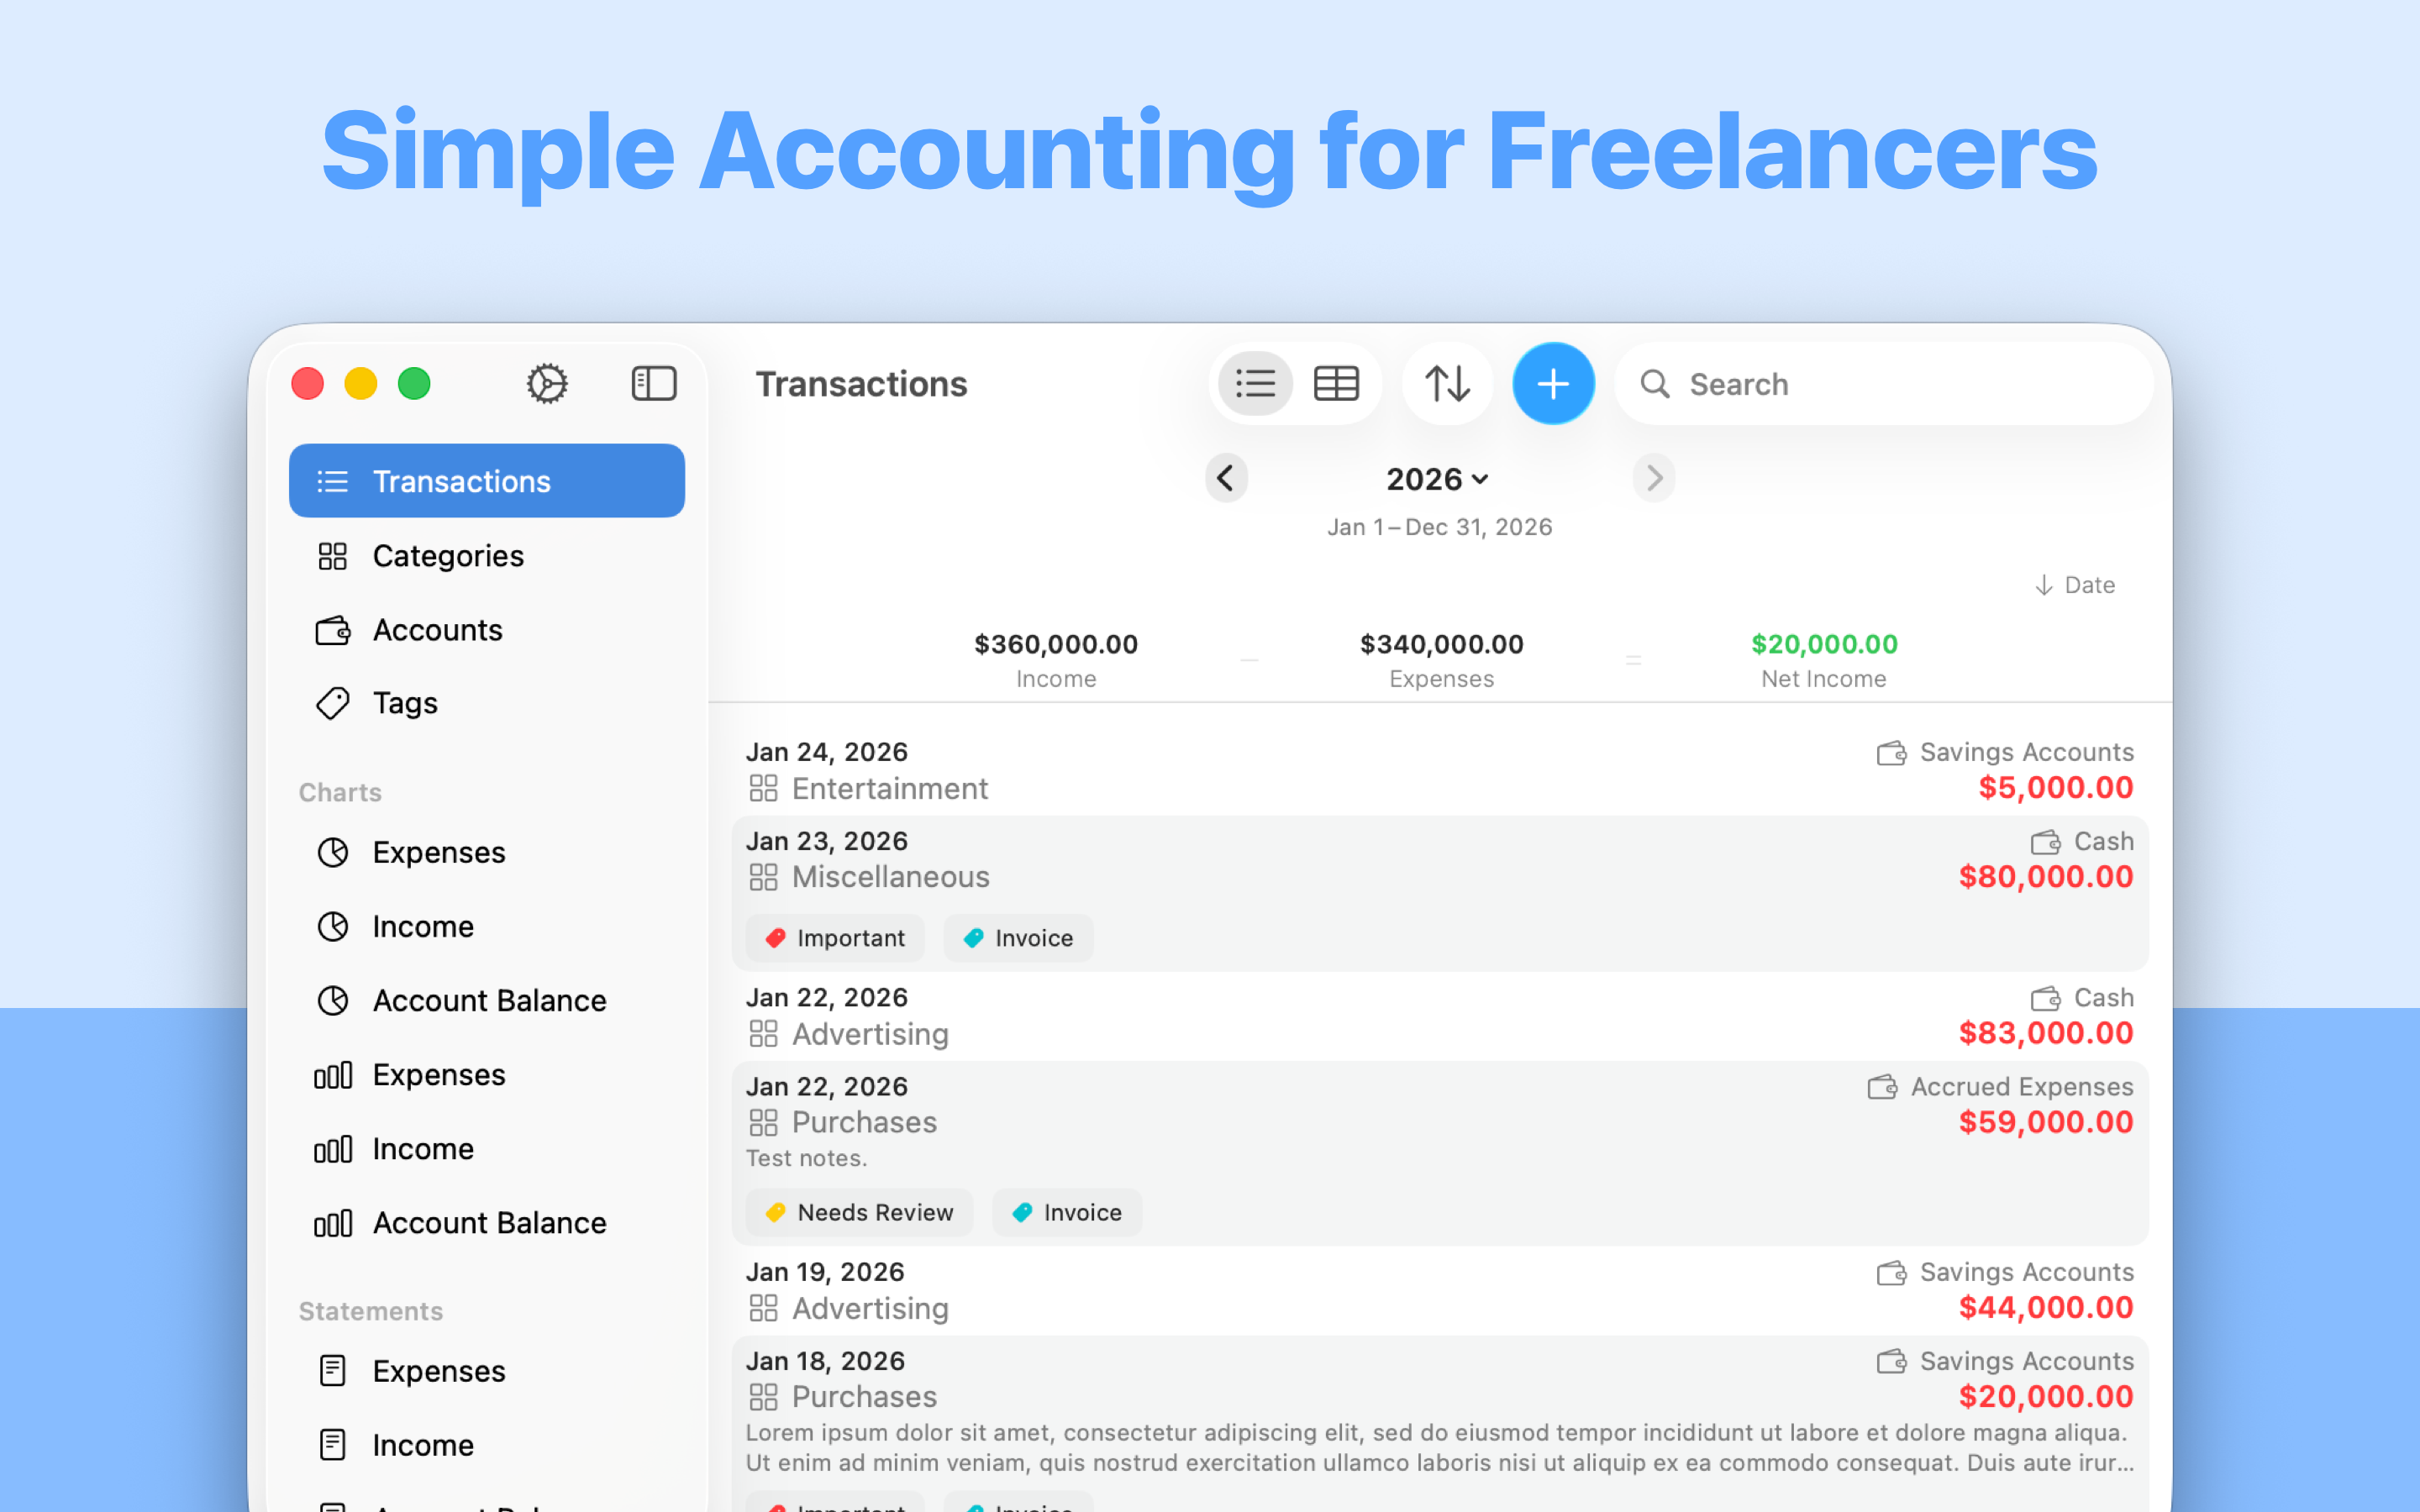2420x1512 pixels.
Task: Change sort by clicking Date
Action: point(2075,585)
